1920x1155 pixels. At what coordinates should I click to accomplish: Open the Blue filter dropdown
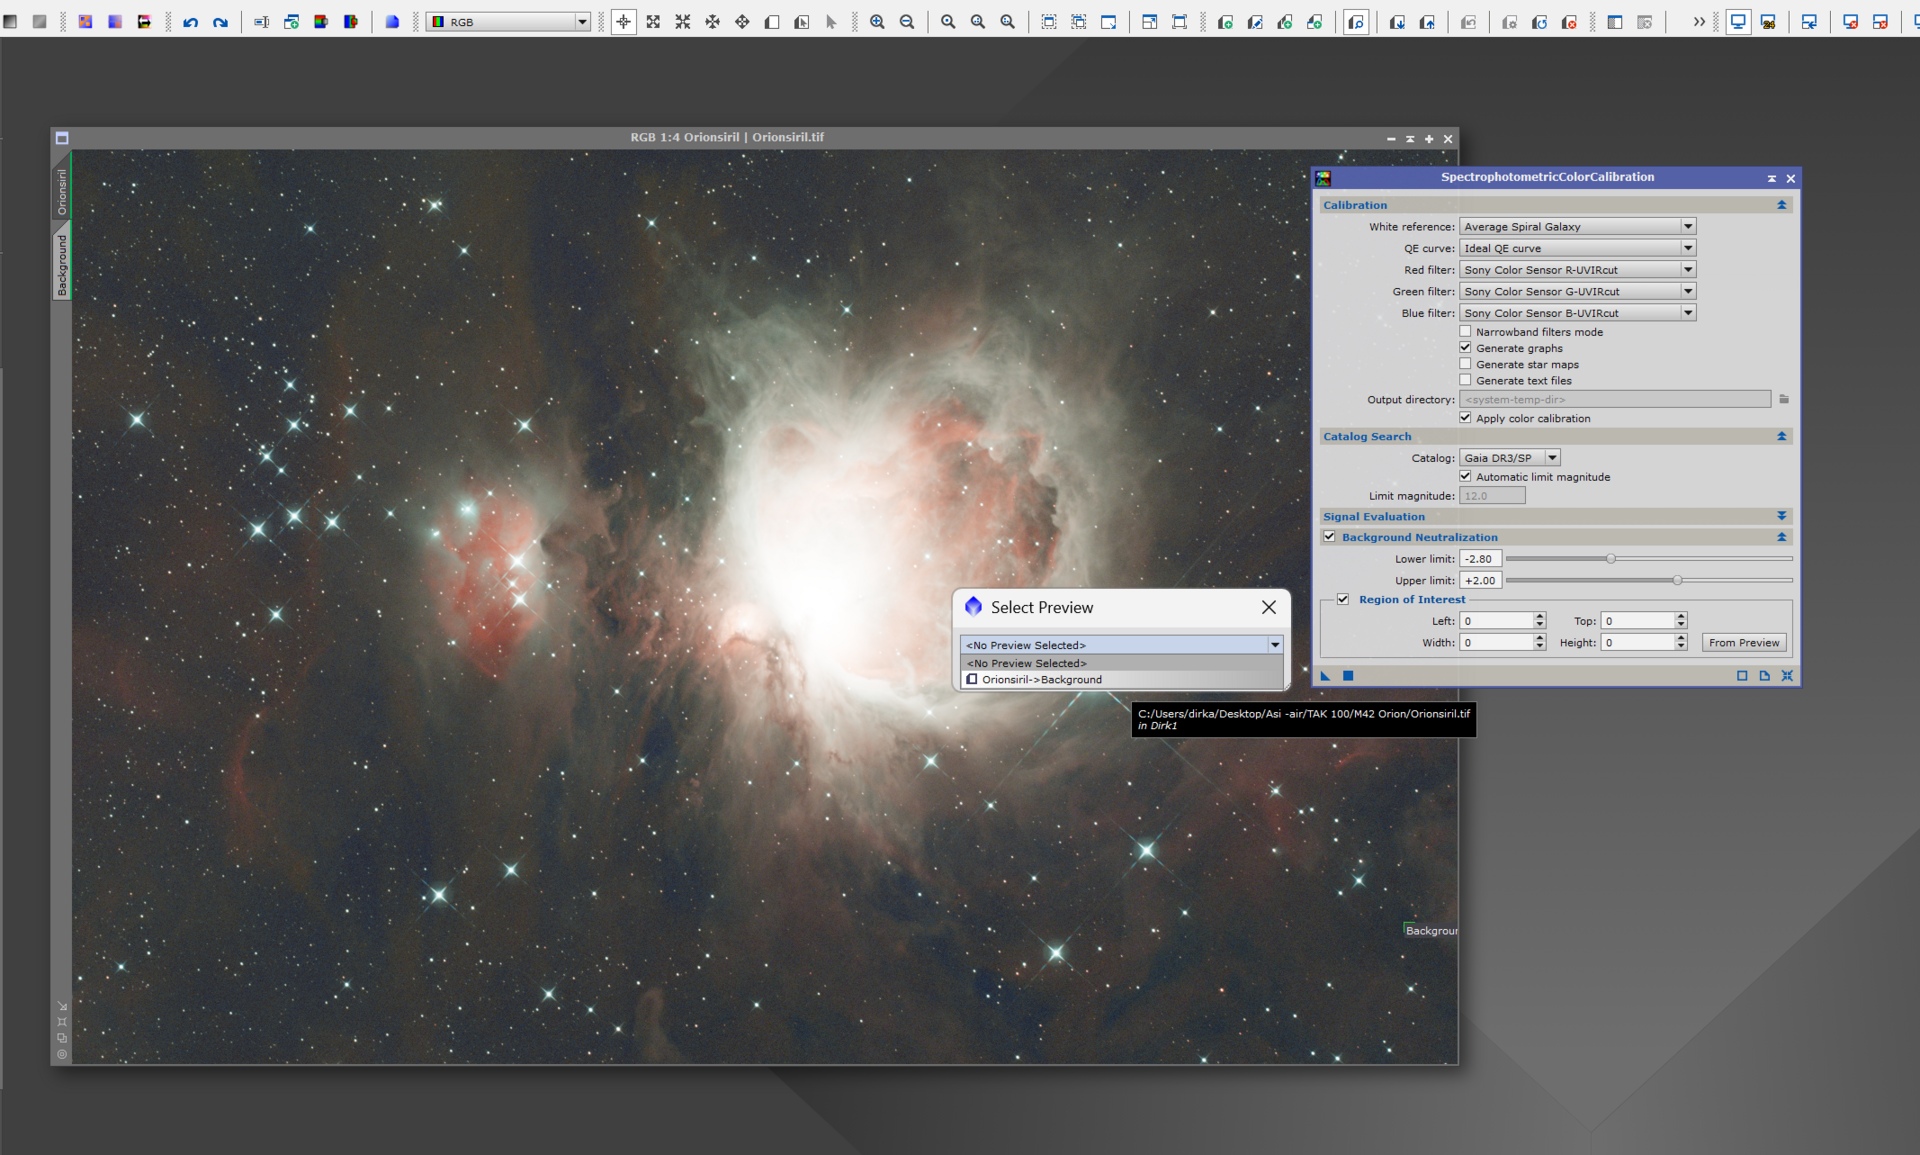(1578, 313)
